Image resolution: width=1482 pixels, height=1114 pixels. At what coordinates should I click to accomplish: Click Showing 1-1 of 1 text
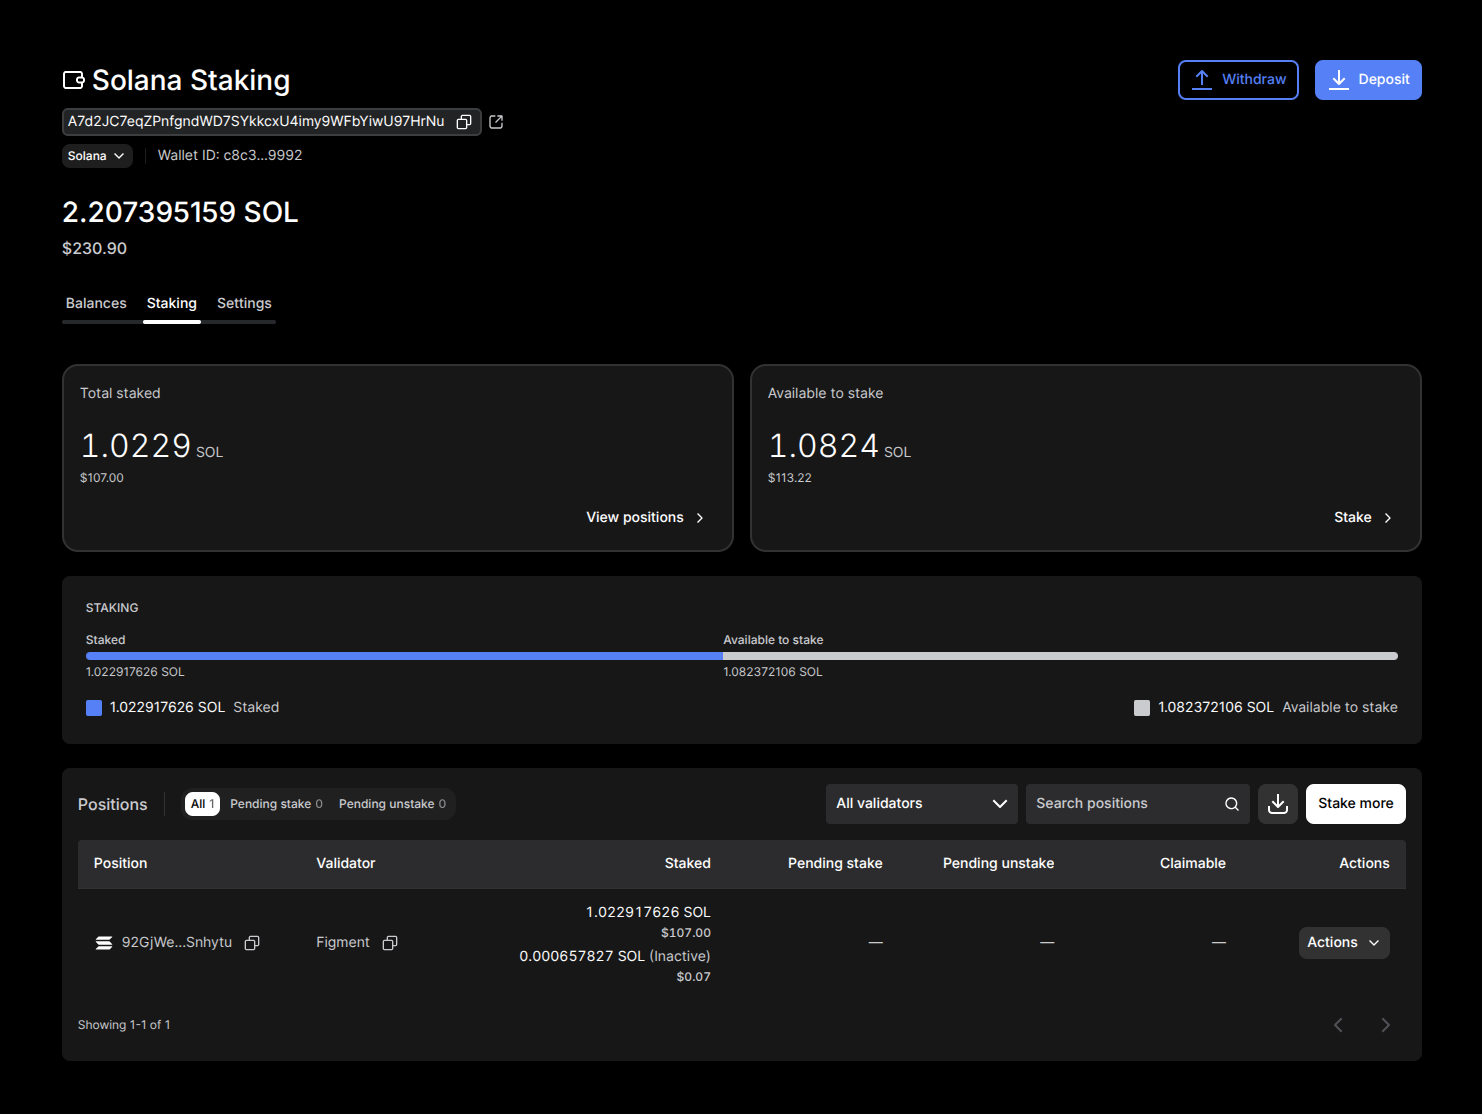(124, 1025)
